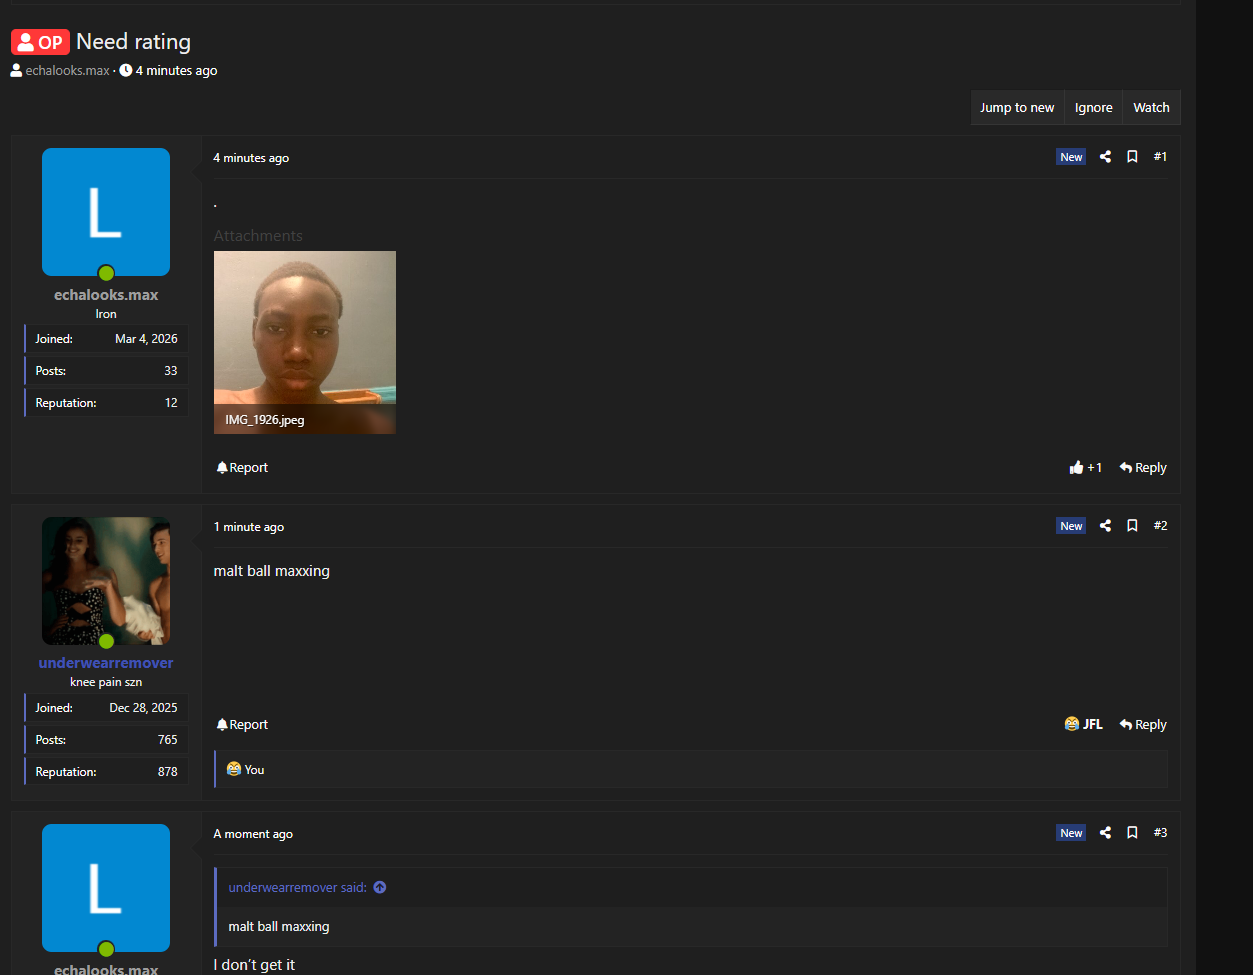Share post #1 using the share icon
Viewport: 1253px width, 975px height.
pos(1105,157)
